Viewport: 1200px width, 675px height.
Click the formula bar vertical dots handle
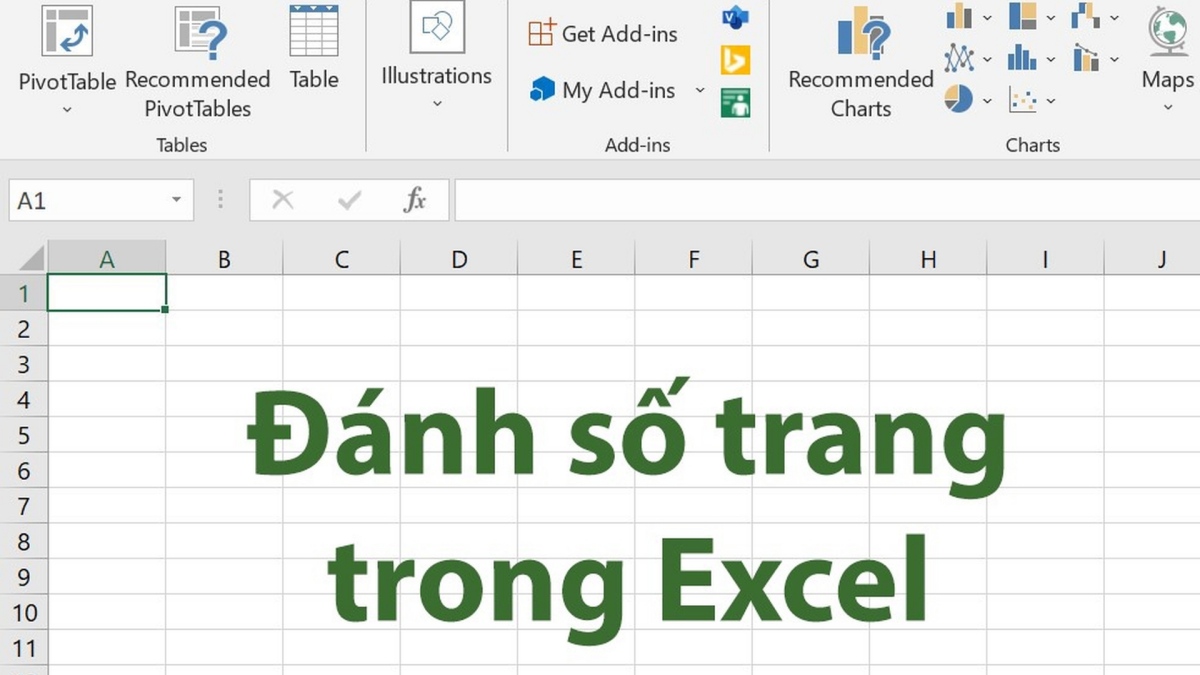click(221, 200)
